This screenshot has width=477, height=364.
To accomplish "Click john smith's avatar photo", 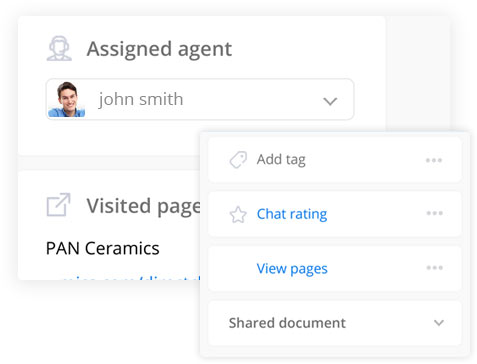I will coord(67,99).
